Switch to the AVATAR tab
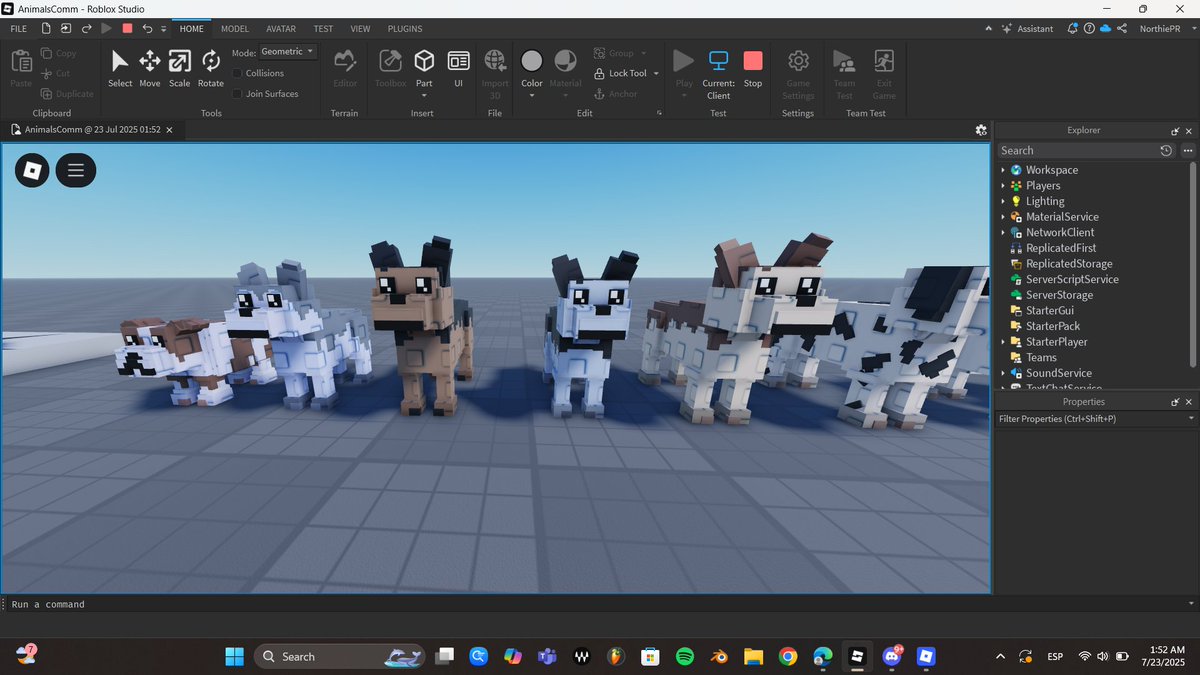This screenshot has height=675, width=1200. [281, 29]
